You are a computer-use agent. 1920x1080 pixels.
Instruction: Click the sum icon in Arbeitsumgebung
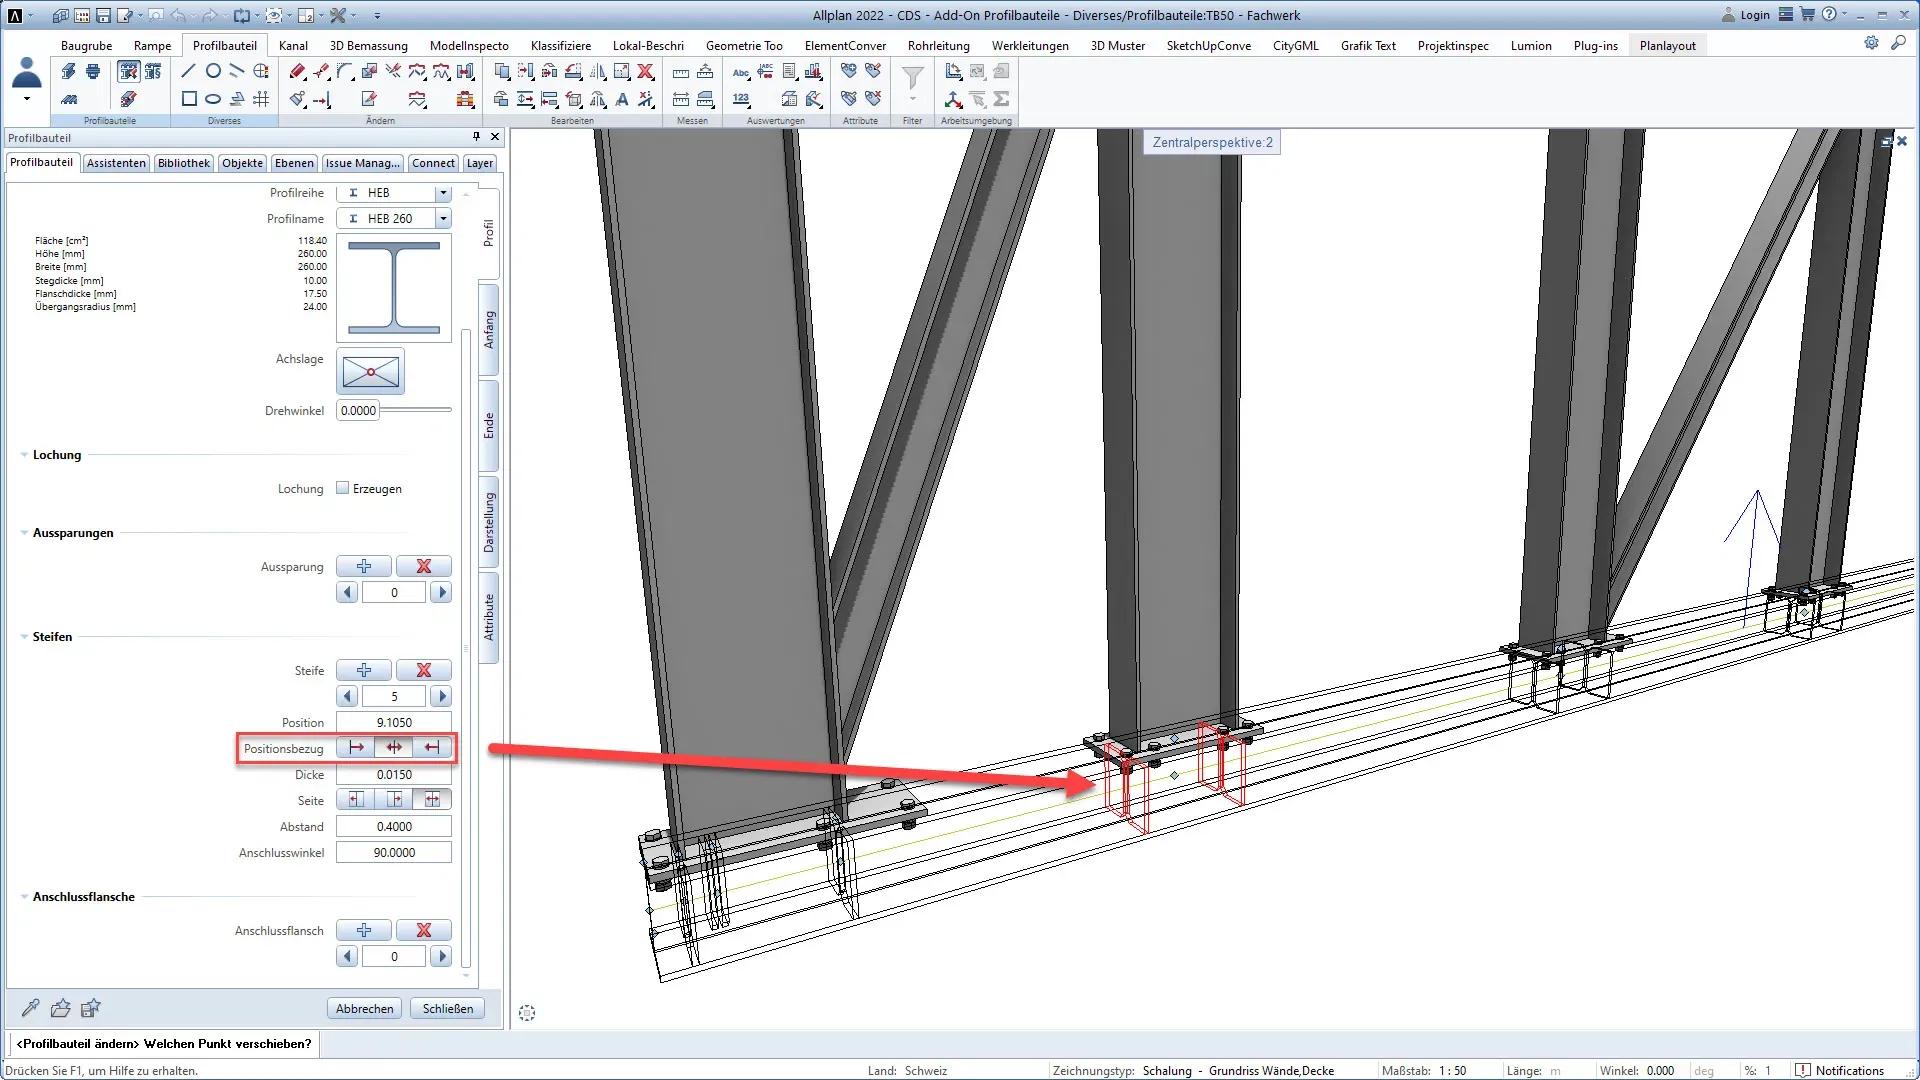(1001, 99)
